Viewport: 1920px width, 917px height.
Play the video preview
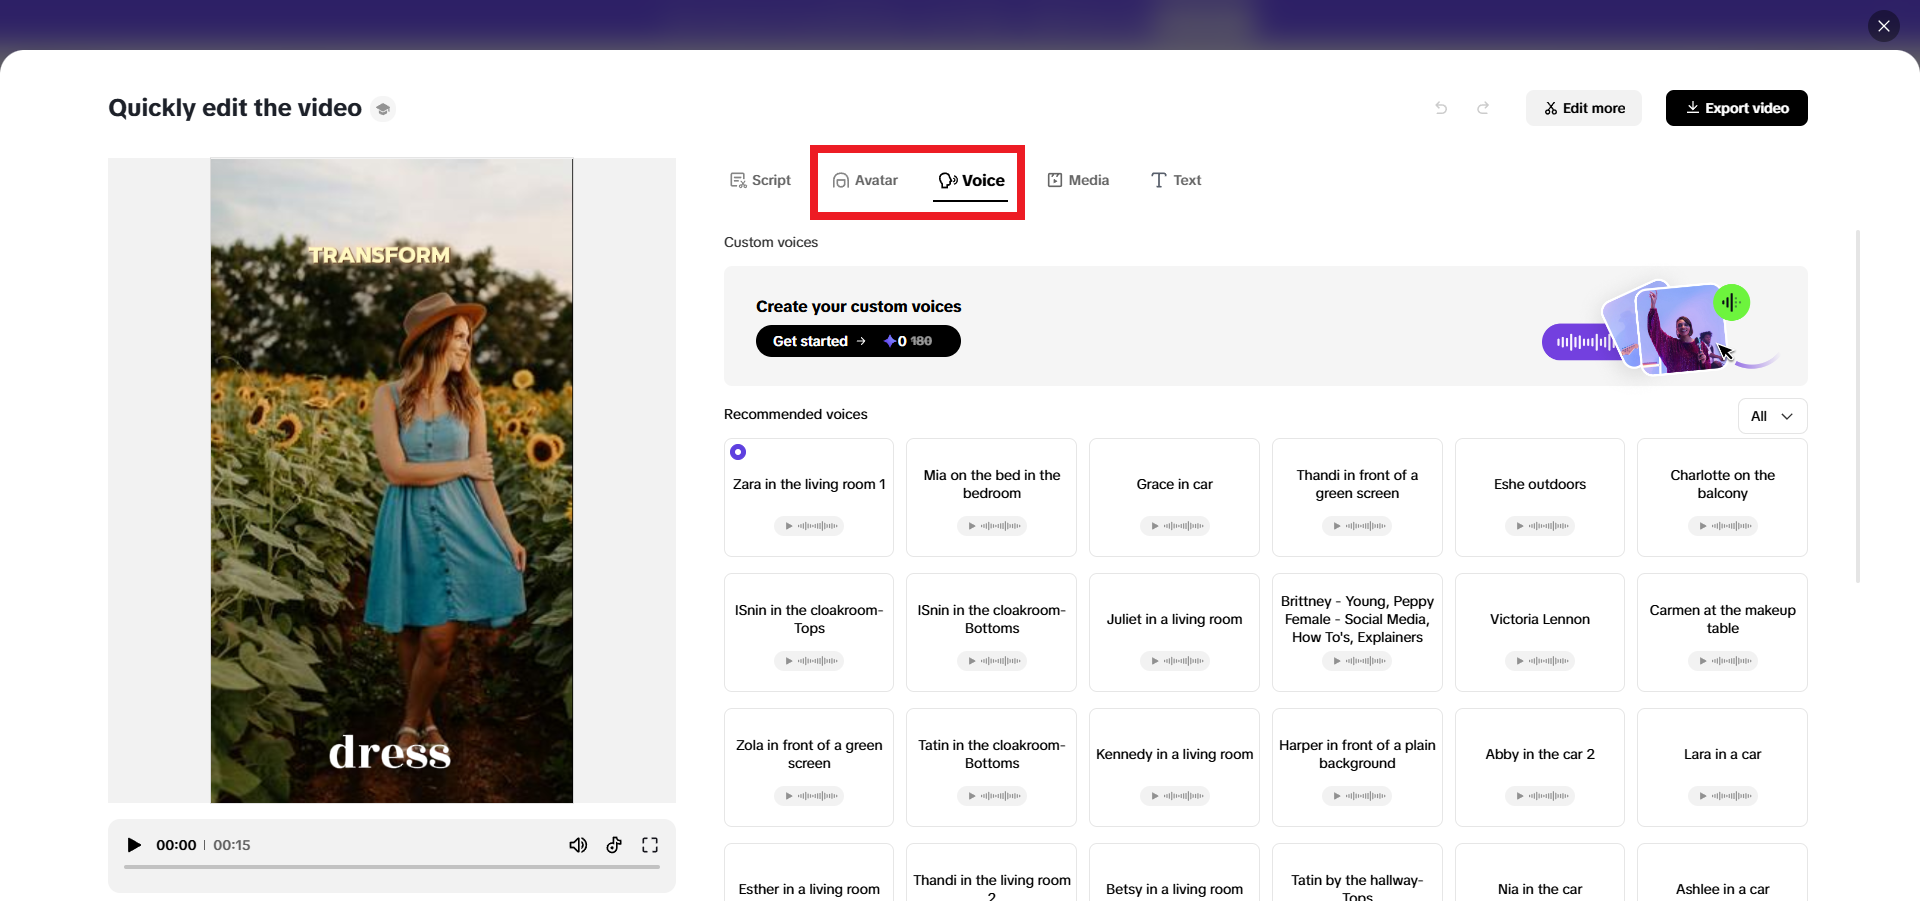pyautogui.click(x=134, y=845)
